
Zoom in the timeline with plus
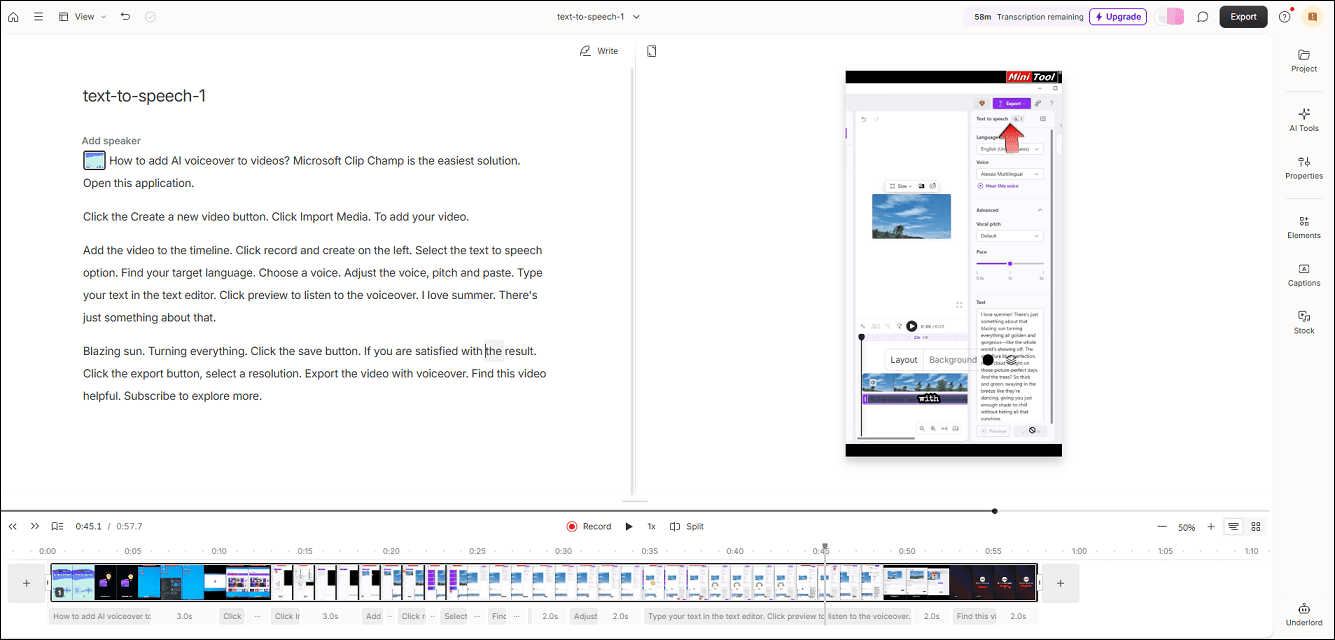pos(1211,526)
